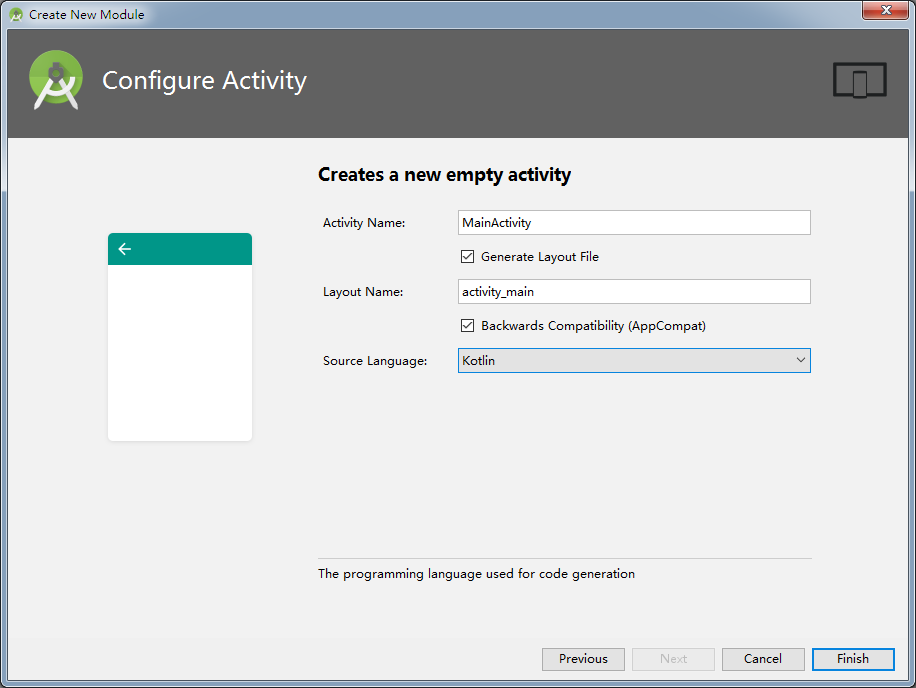Click the "Source Language:" label
Screen dimensions: 916x688
pos(375,361)
